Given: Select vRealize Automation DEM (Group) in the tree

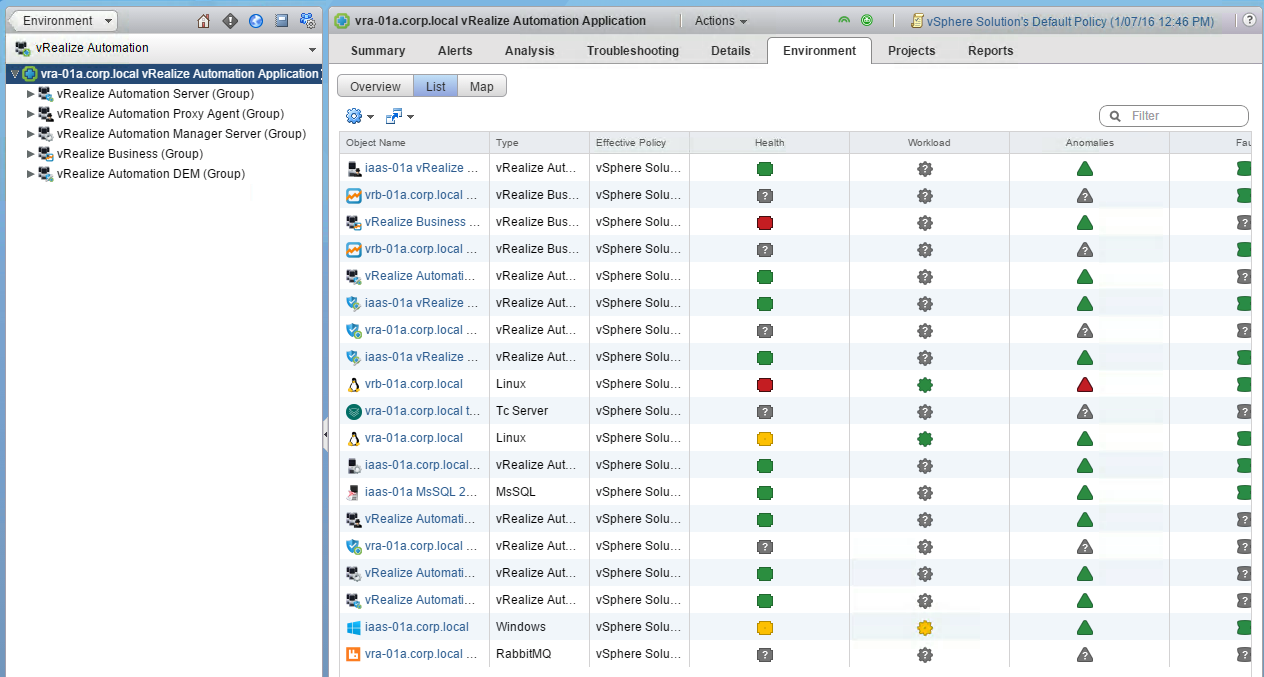Looking at the screenshot, I should point(151,174).
